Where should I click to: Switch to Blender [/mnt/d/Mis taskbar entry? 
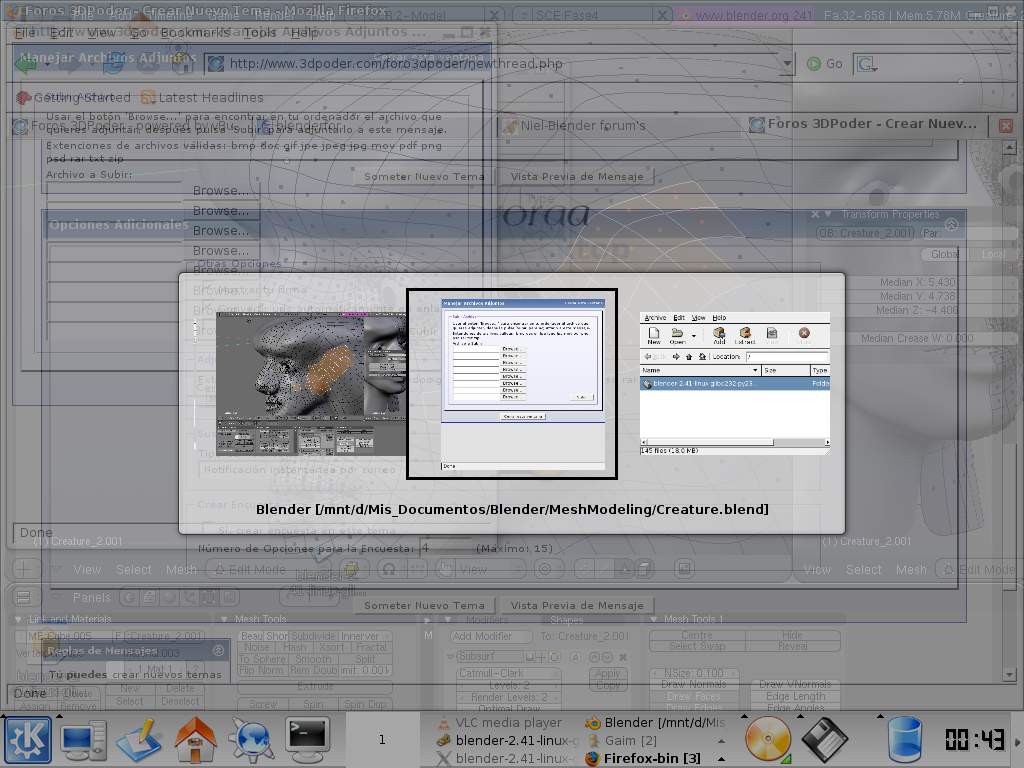656,722
